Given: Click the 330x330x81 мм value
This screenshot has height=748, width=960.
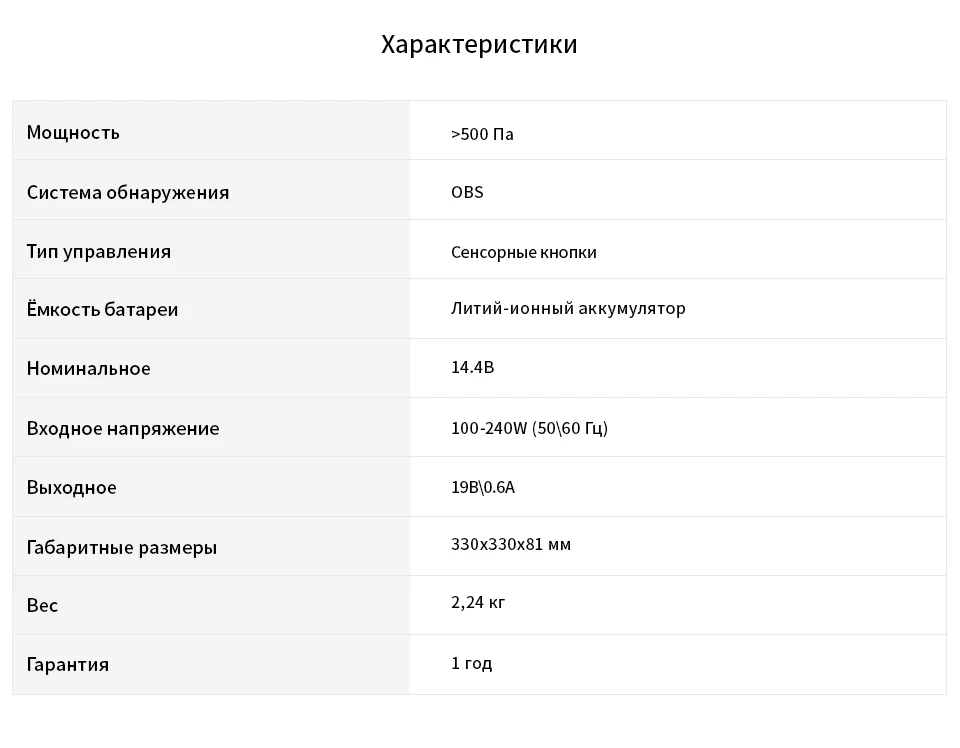Looking at the screenshot, I should click(x=511, y=544).
